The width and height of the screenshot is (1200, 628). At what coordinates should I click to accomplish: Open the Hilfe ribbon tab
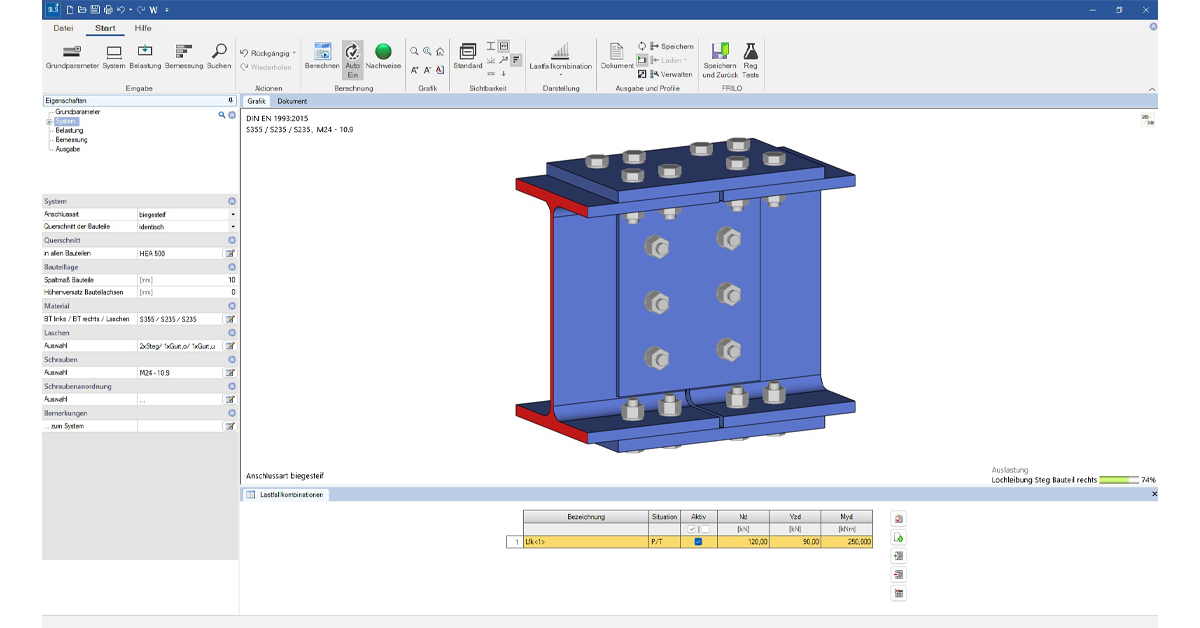(x=143, y=28)
